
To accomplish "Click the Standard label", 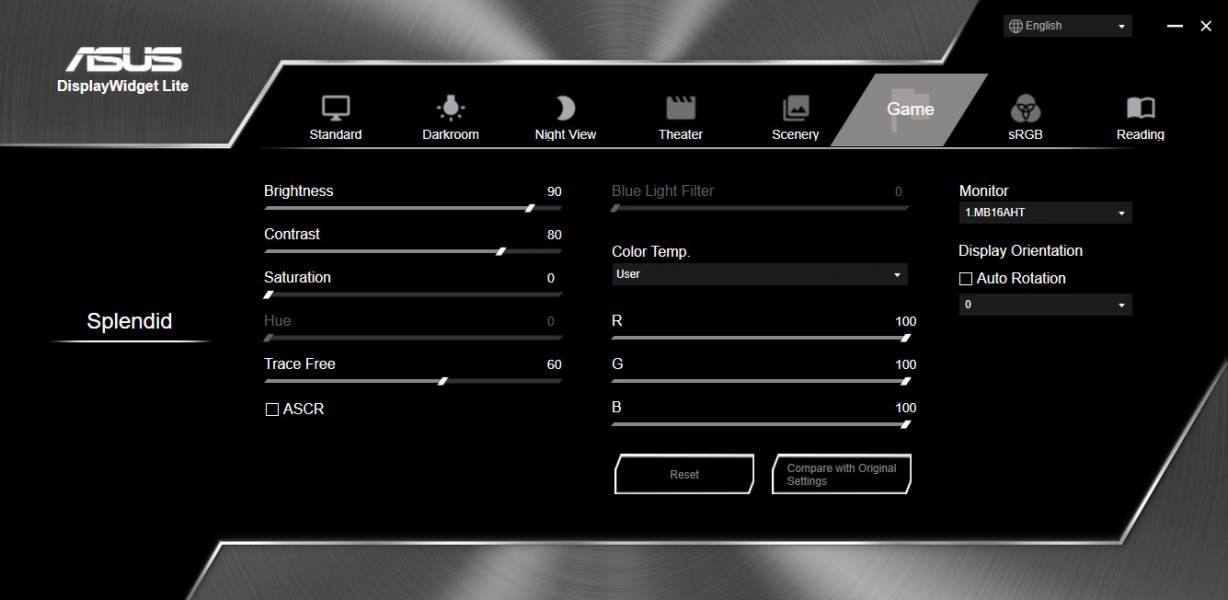I will click(336, 135).
